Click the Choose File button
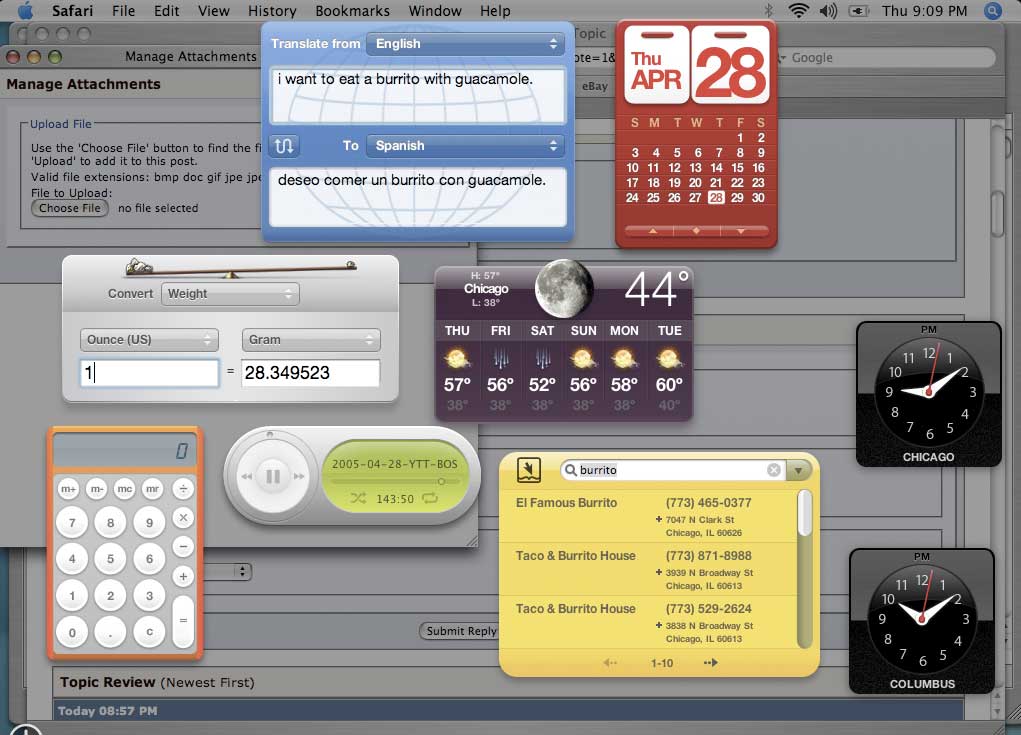The width and height of the screenshot is (1021, 735). pos(70,208)
